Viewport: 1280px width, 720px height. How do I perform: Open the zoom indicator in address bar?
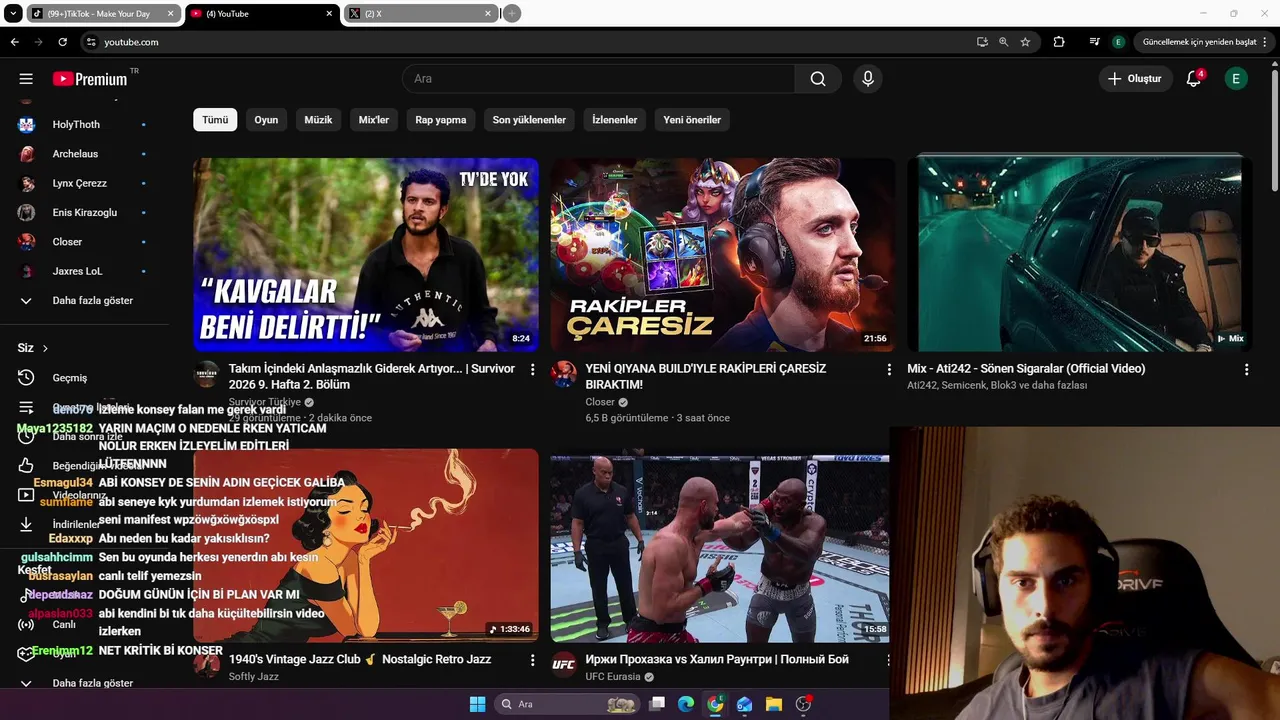pos(1004,42)
